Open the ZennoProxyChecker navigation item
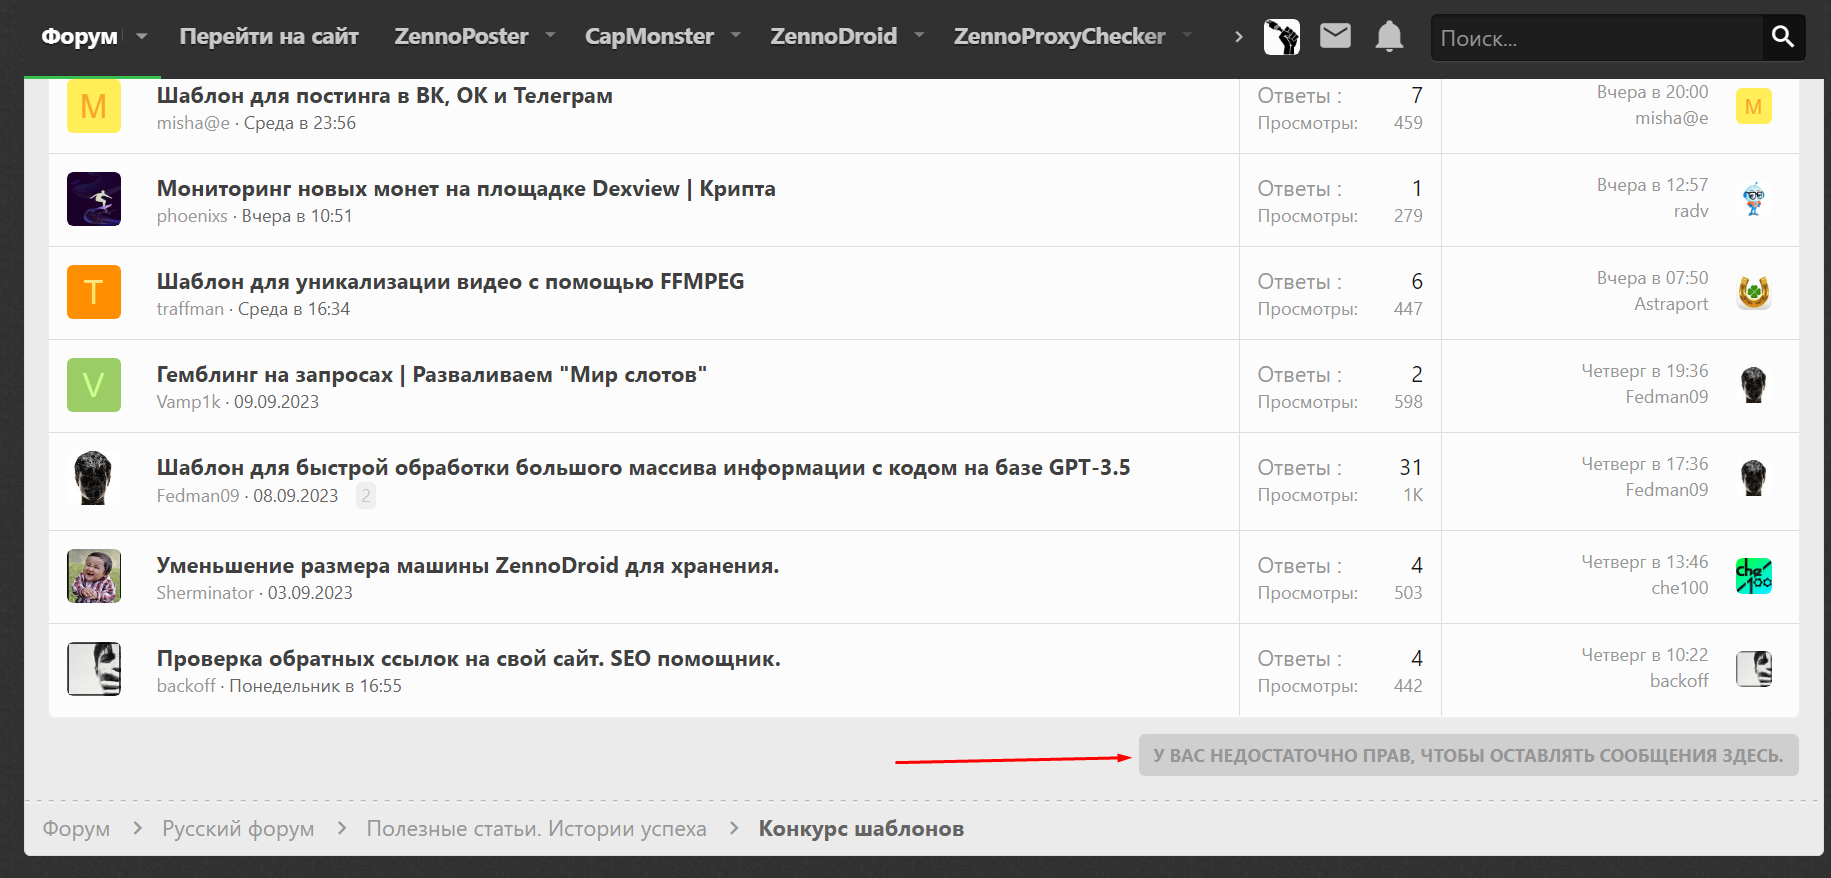 pyautogui.click(x=1059, y=37)
